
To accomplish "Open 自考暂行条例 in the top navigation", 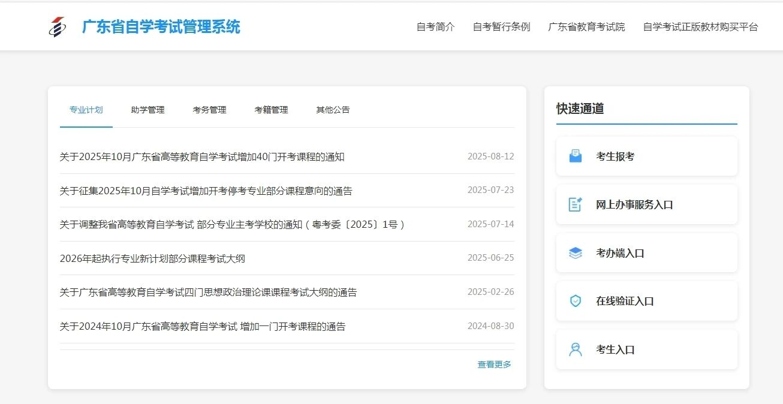I will click(x=501, y=27).
